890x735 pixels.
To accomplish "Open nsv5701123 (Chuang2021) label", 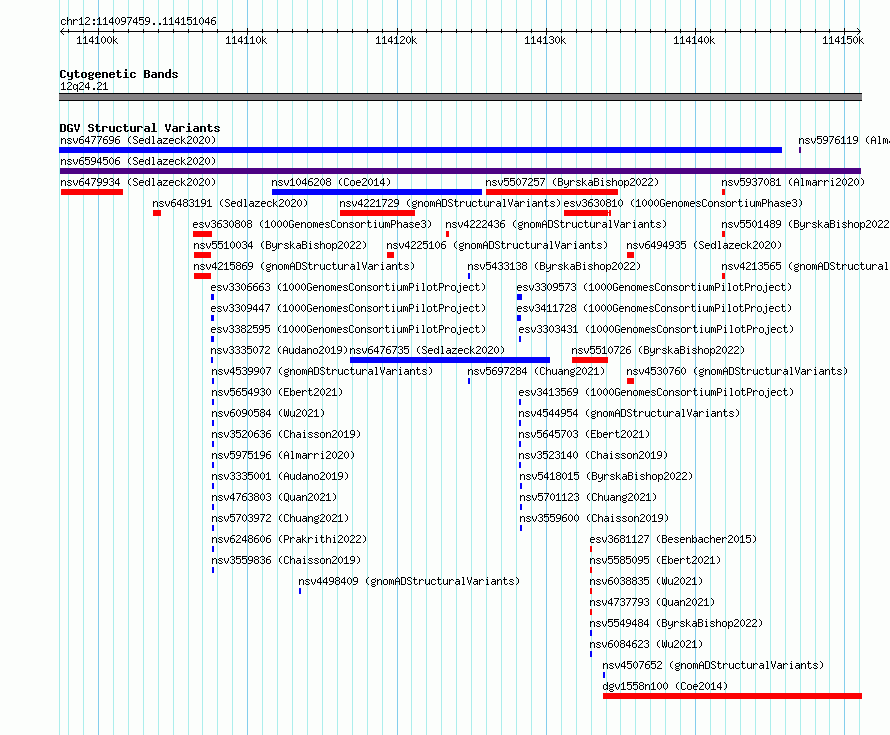I will pyautogui.click(x=589, y=497).
